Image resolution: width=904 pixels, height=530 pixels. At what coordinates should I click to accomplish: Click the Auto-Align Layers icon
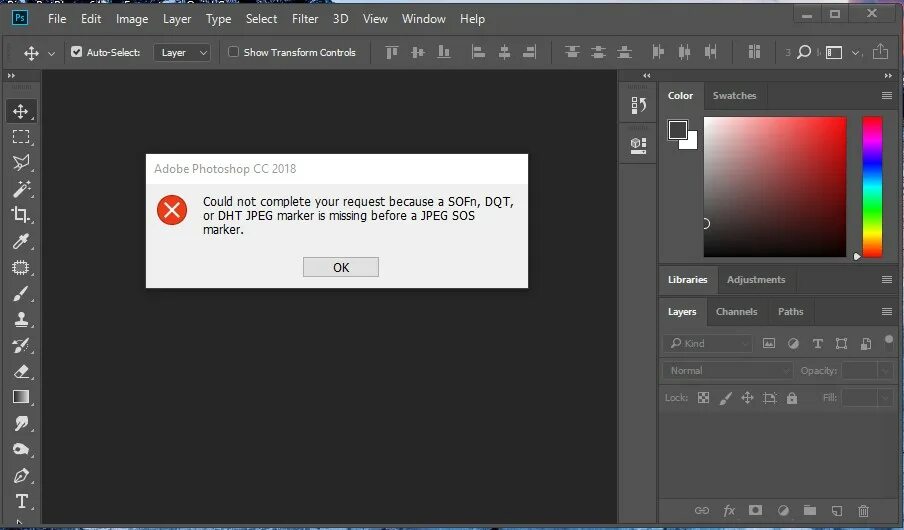click(754, 52)
